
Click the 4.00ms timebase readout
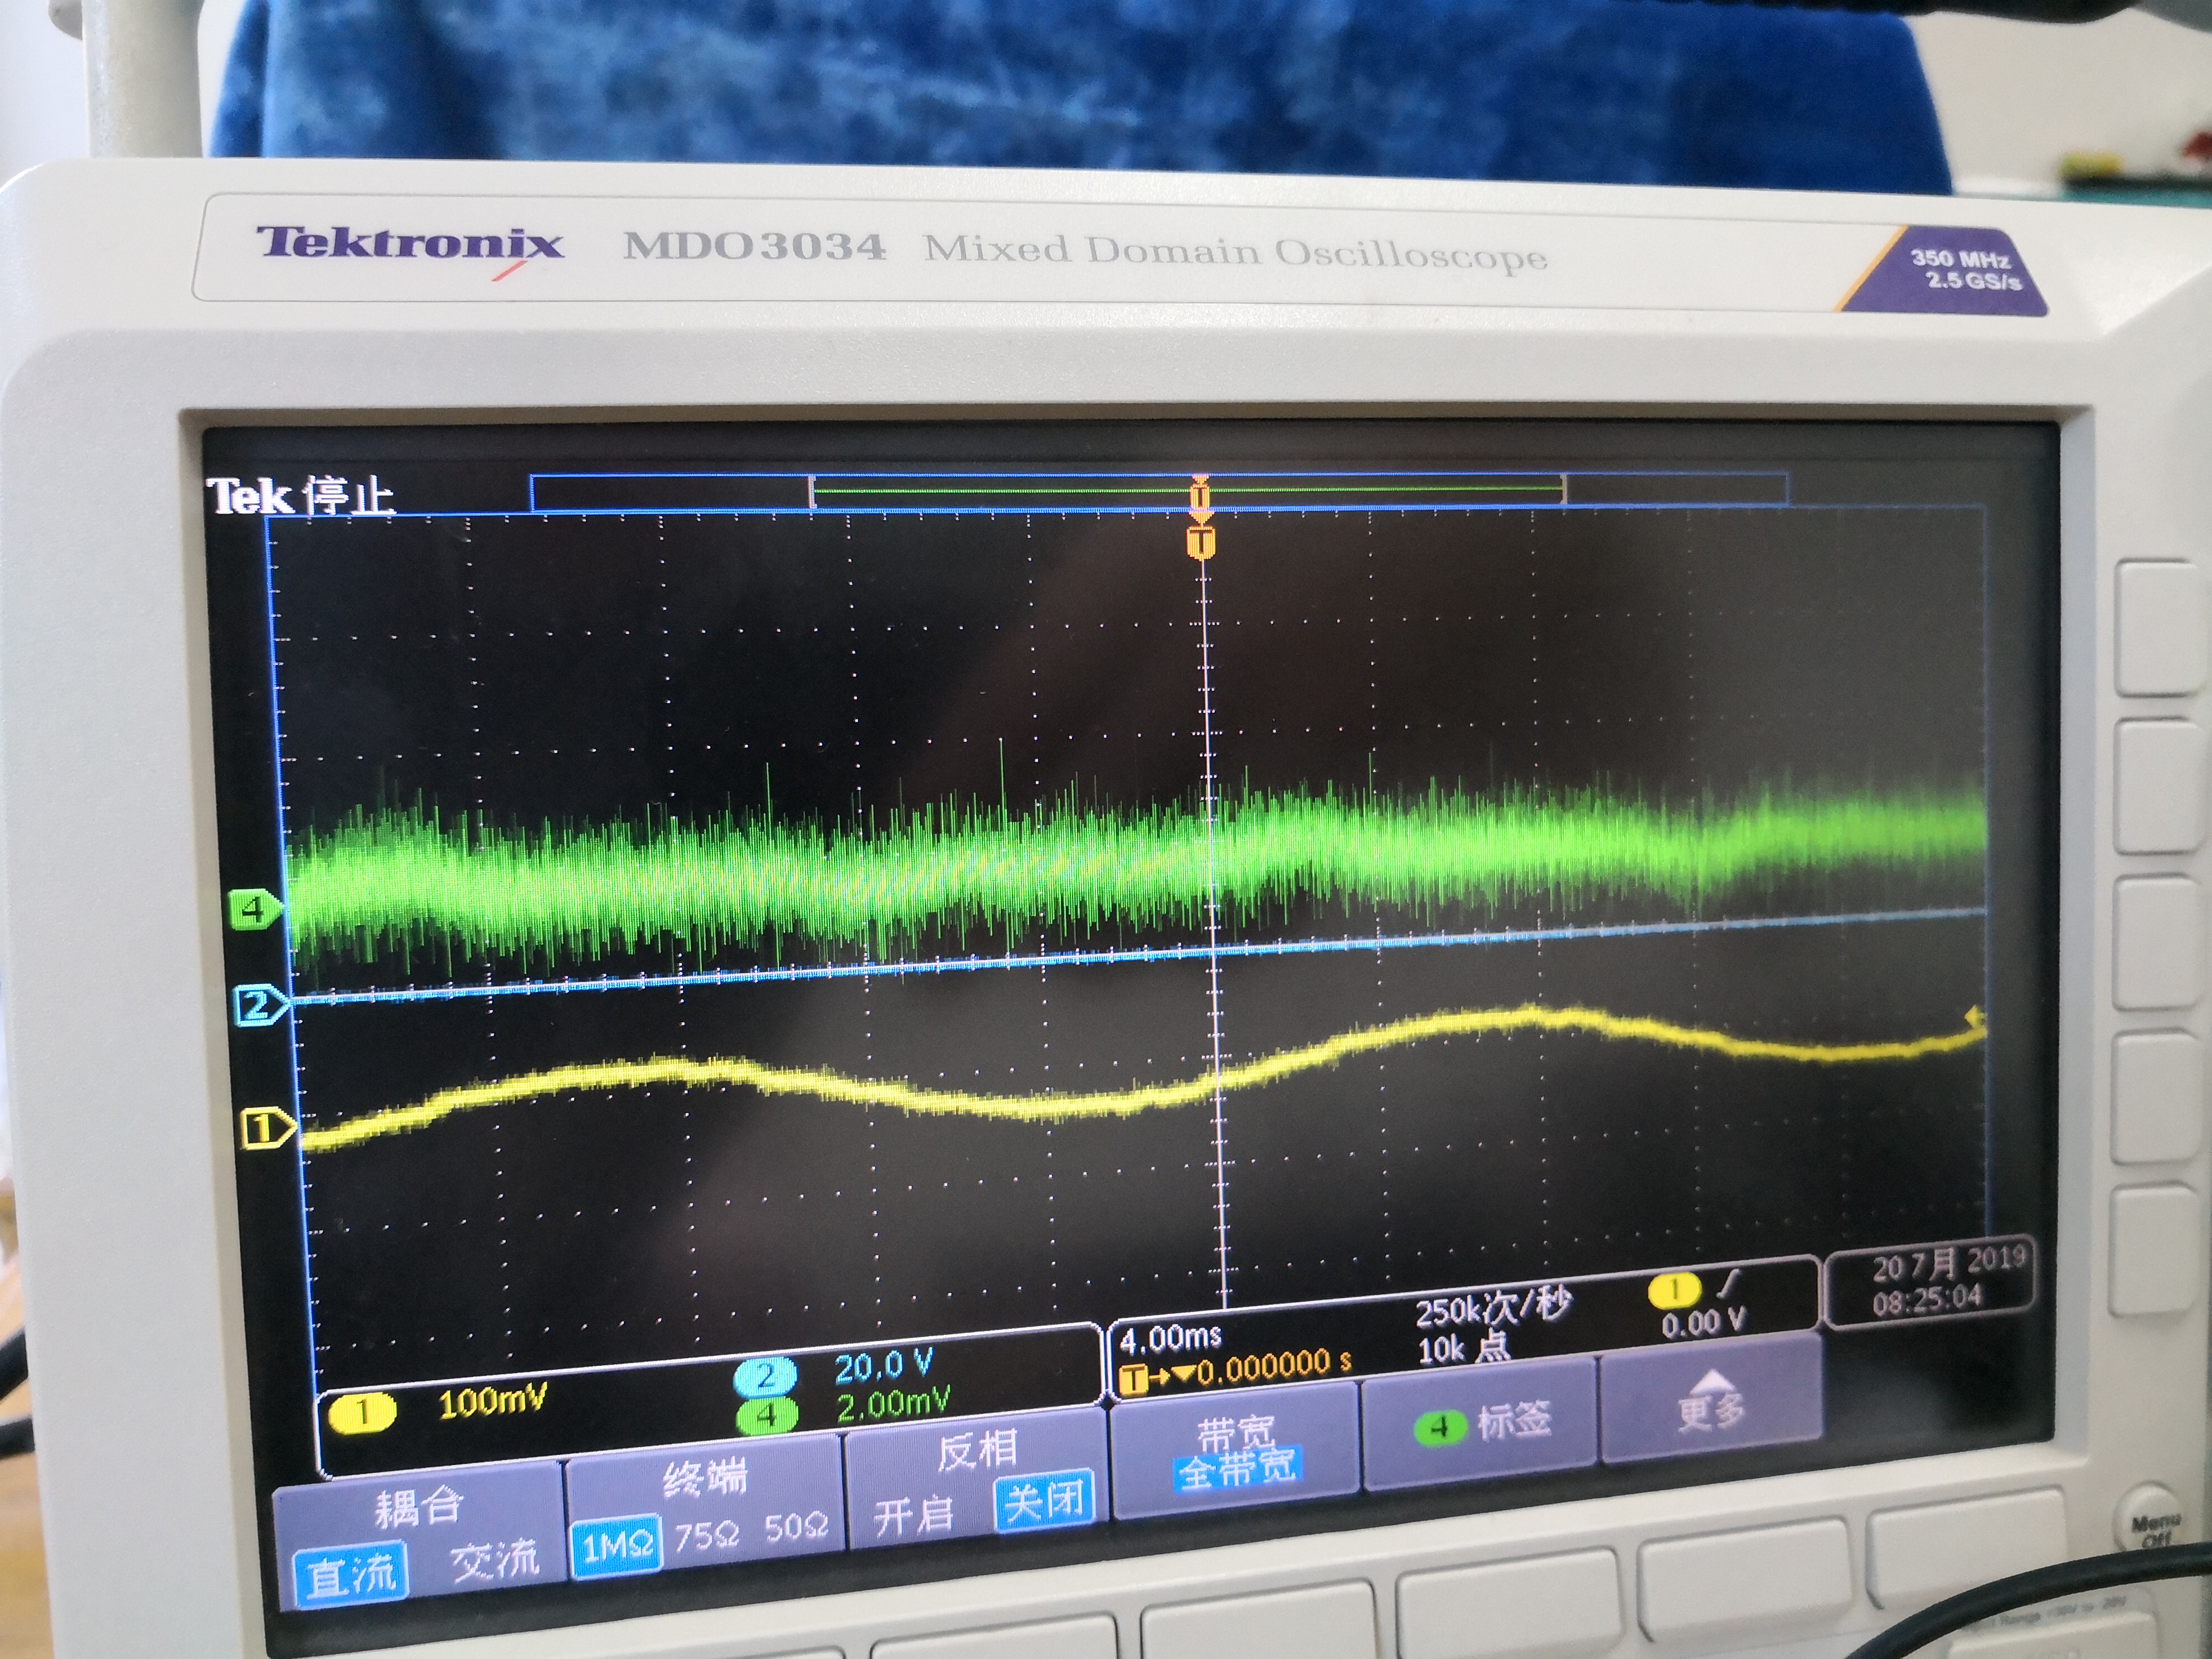1171,1338
